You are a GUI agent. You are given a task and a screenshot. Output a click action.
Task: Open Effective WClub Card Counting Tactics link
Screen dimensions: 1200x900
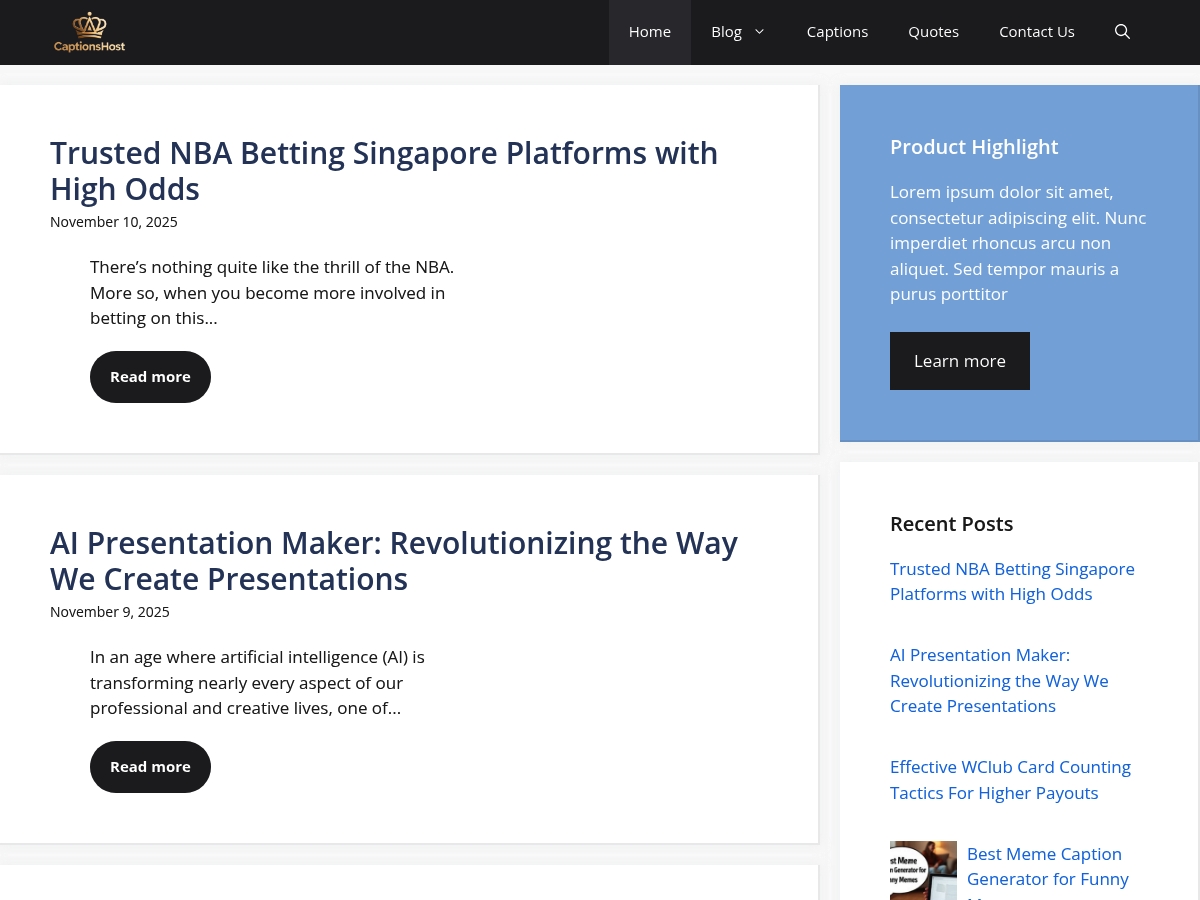pyautogui.click(x=1010, y=780)
